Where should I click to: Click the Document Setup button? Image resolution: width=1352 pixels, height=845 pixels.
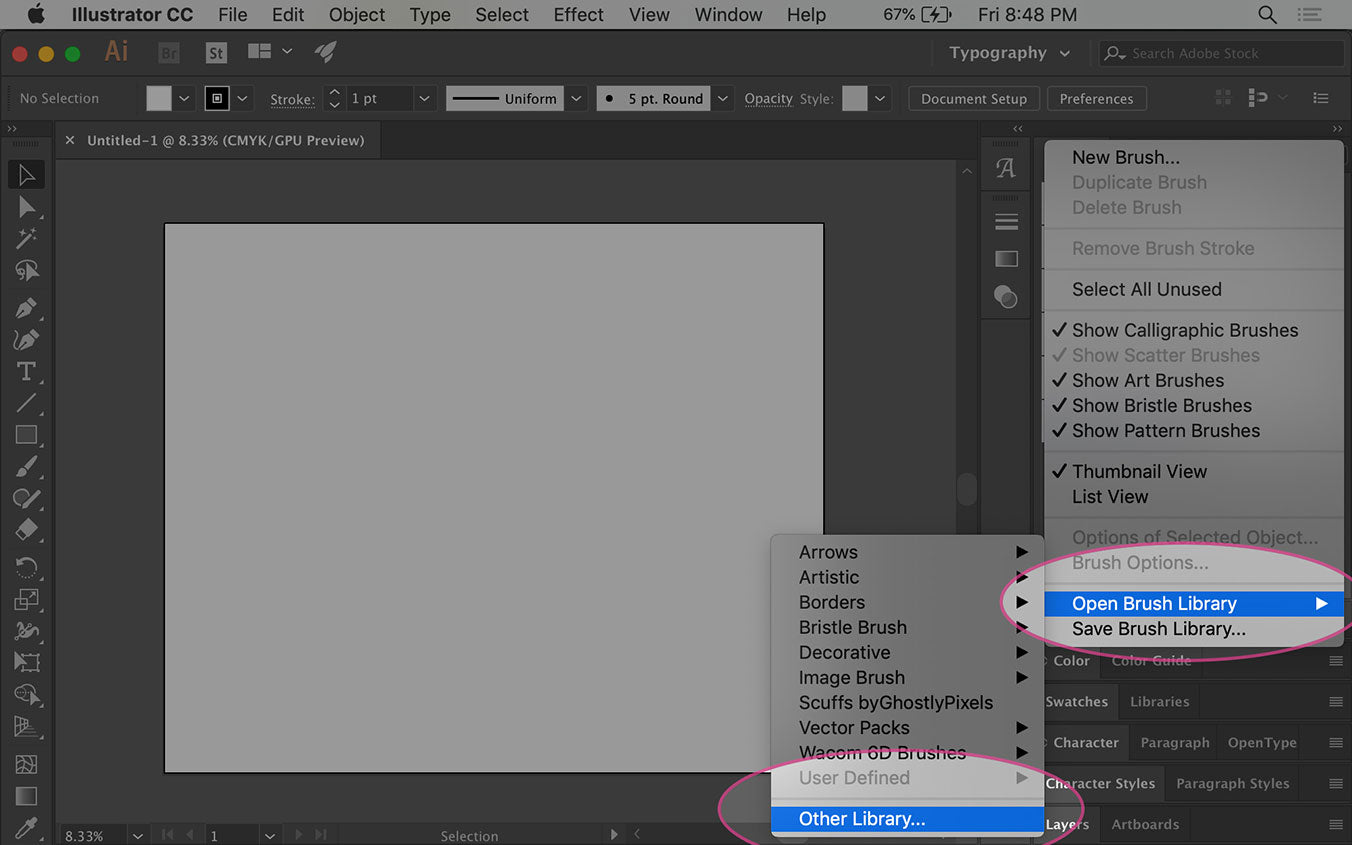click(974, 99)
